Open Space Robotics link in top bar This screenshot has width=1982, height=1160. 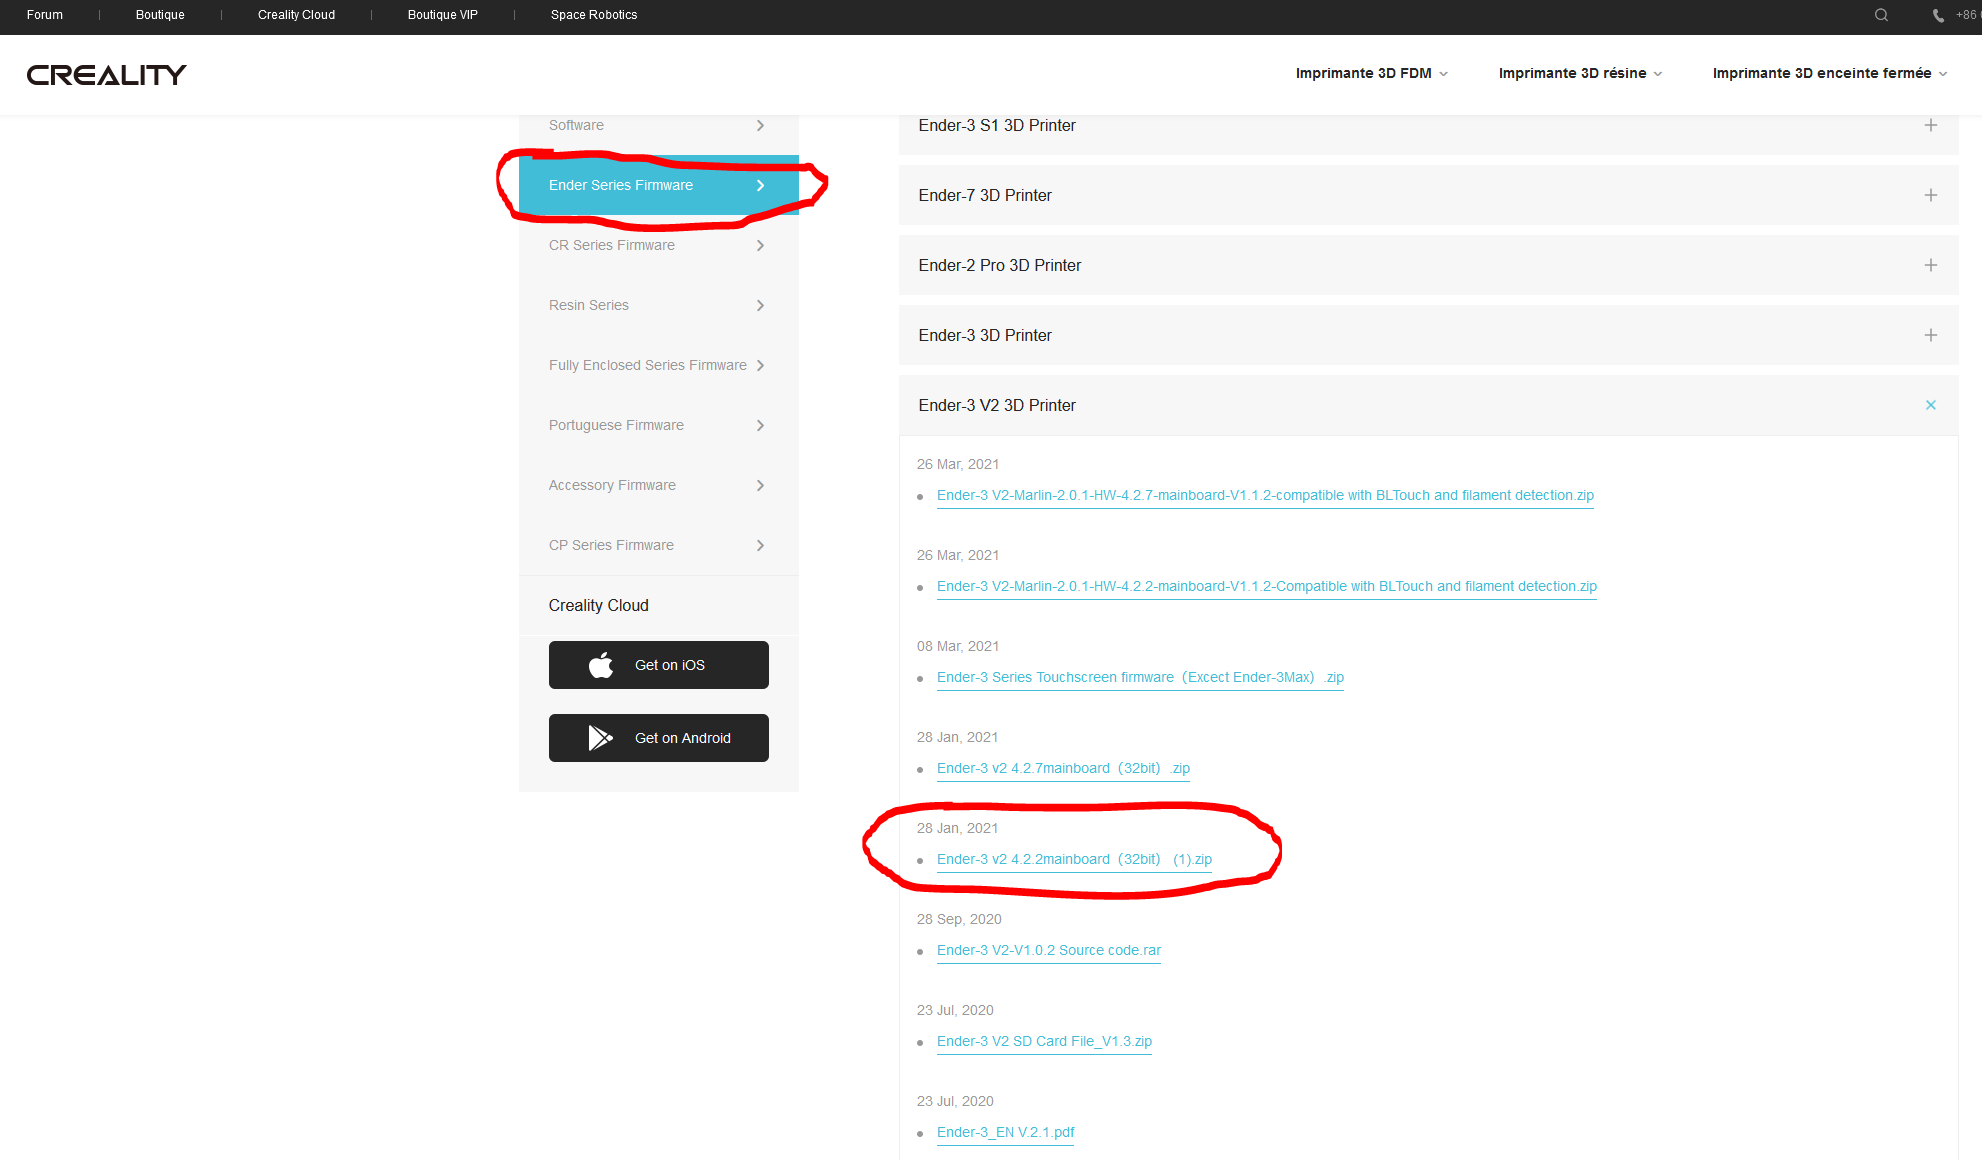tap(594, 15)
